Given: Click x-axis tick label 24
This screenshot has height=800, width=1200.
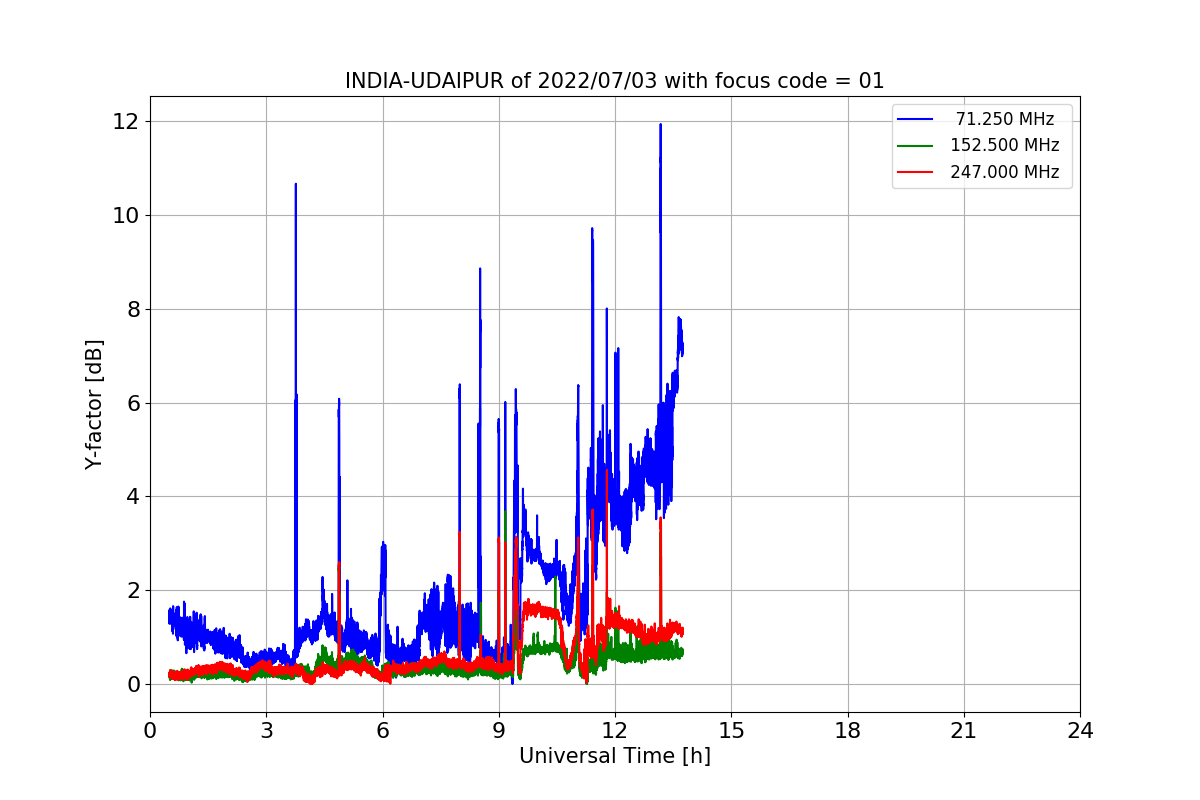Looking at the screenshot, I should [1080, 730].
